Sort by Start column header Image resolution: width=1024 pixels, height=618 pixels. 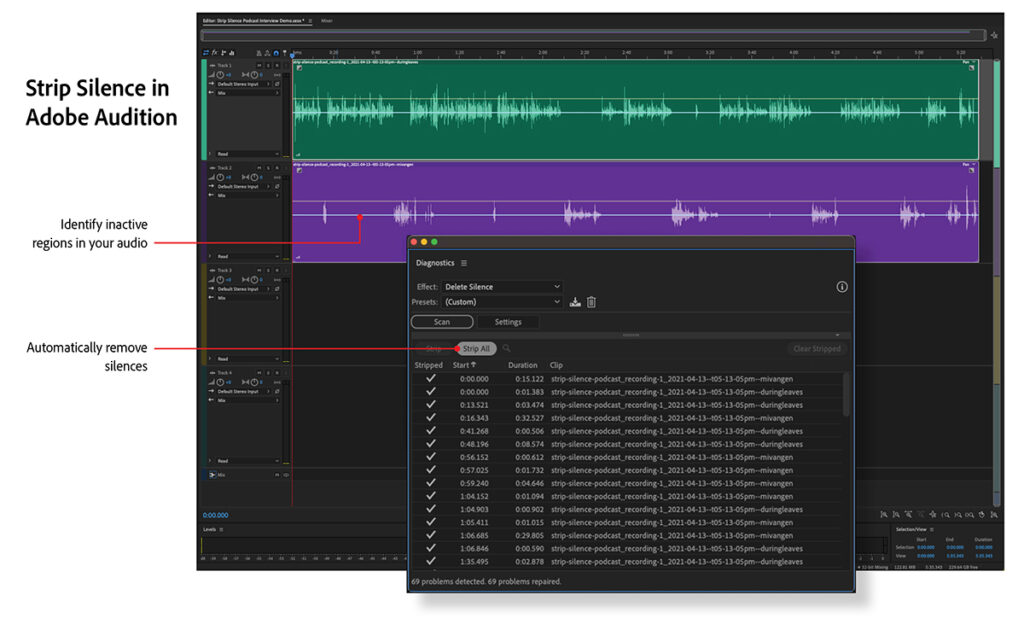[x=464, y=365]
